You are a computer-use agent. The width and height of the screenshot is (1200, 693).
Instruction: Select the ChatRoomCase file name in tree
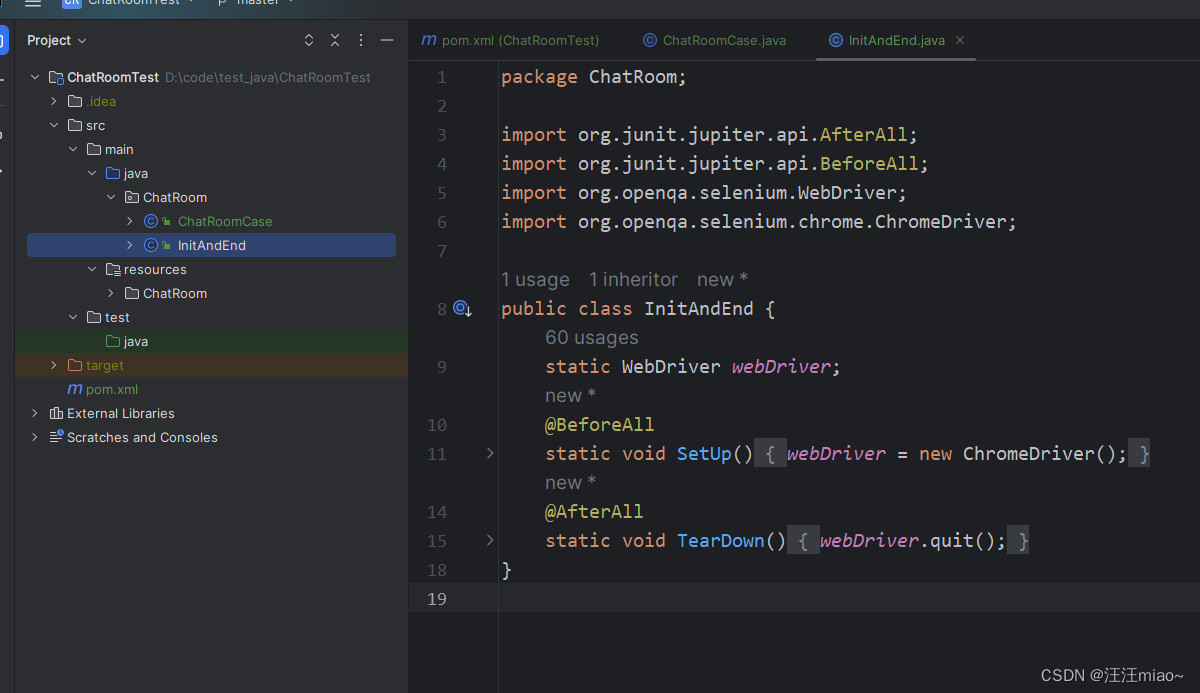[225, 221]
